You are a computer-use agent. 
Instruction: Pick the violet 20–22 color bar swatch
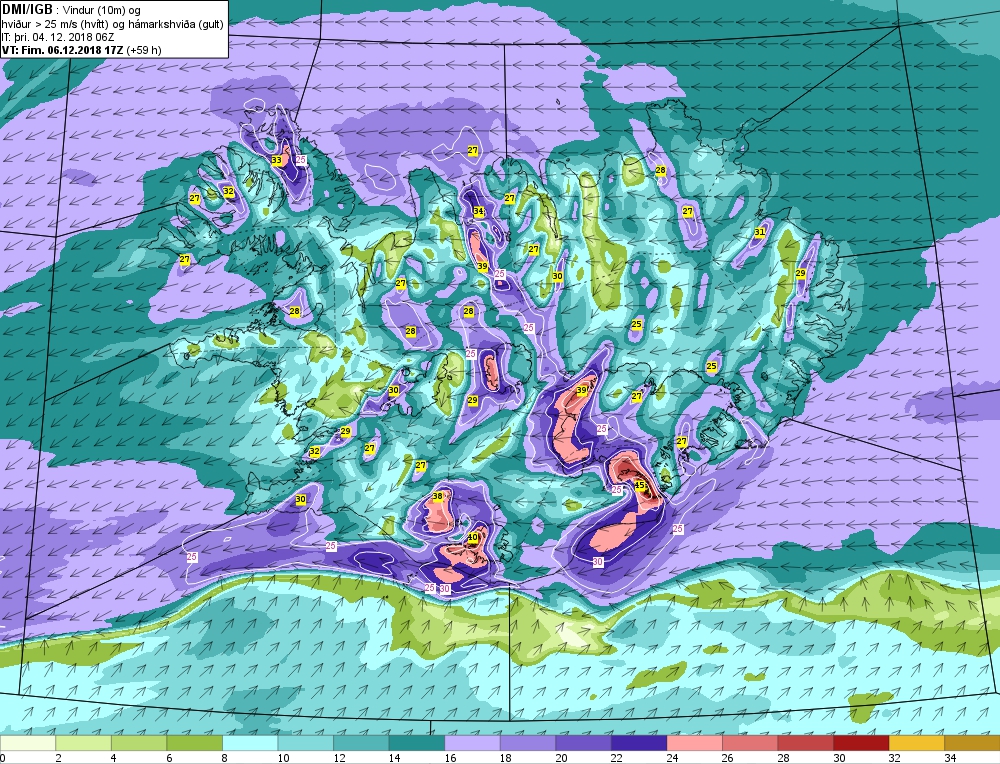(x=583, y=743)
